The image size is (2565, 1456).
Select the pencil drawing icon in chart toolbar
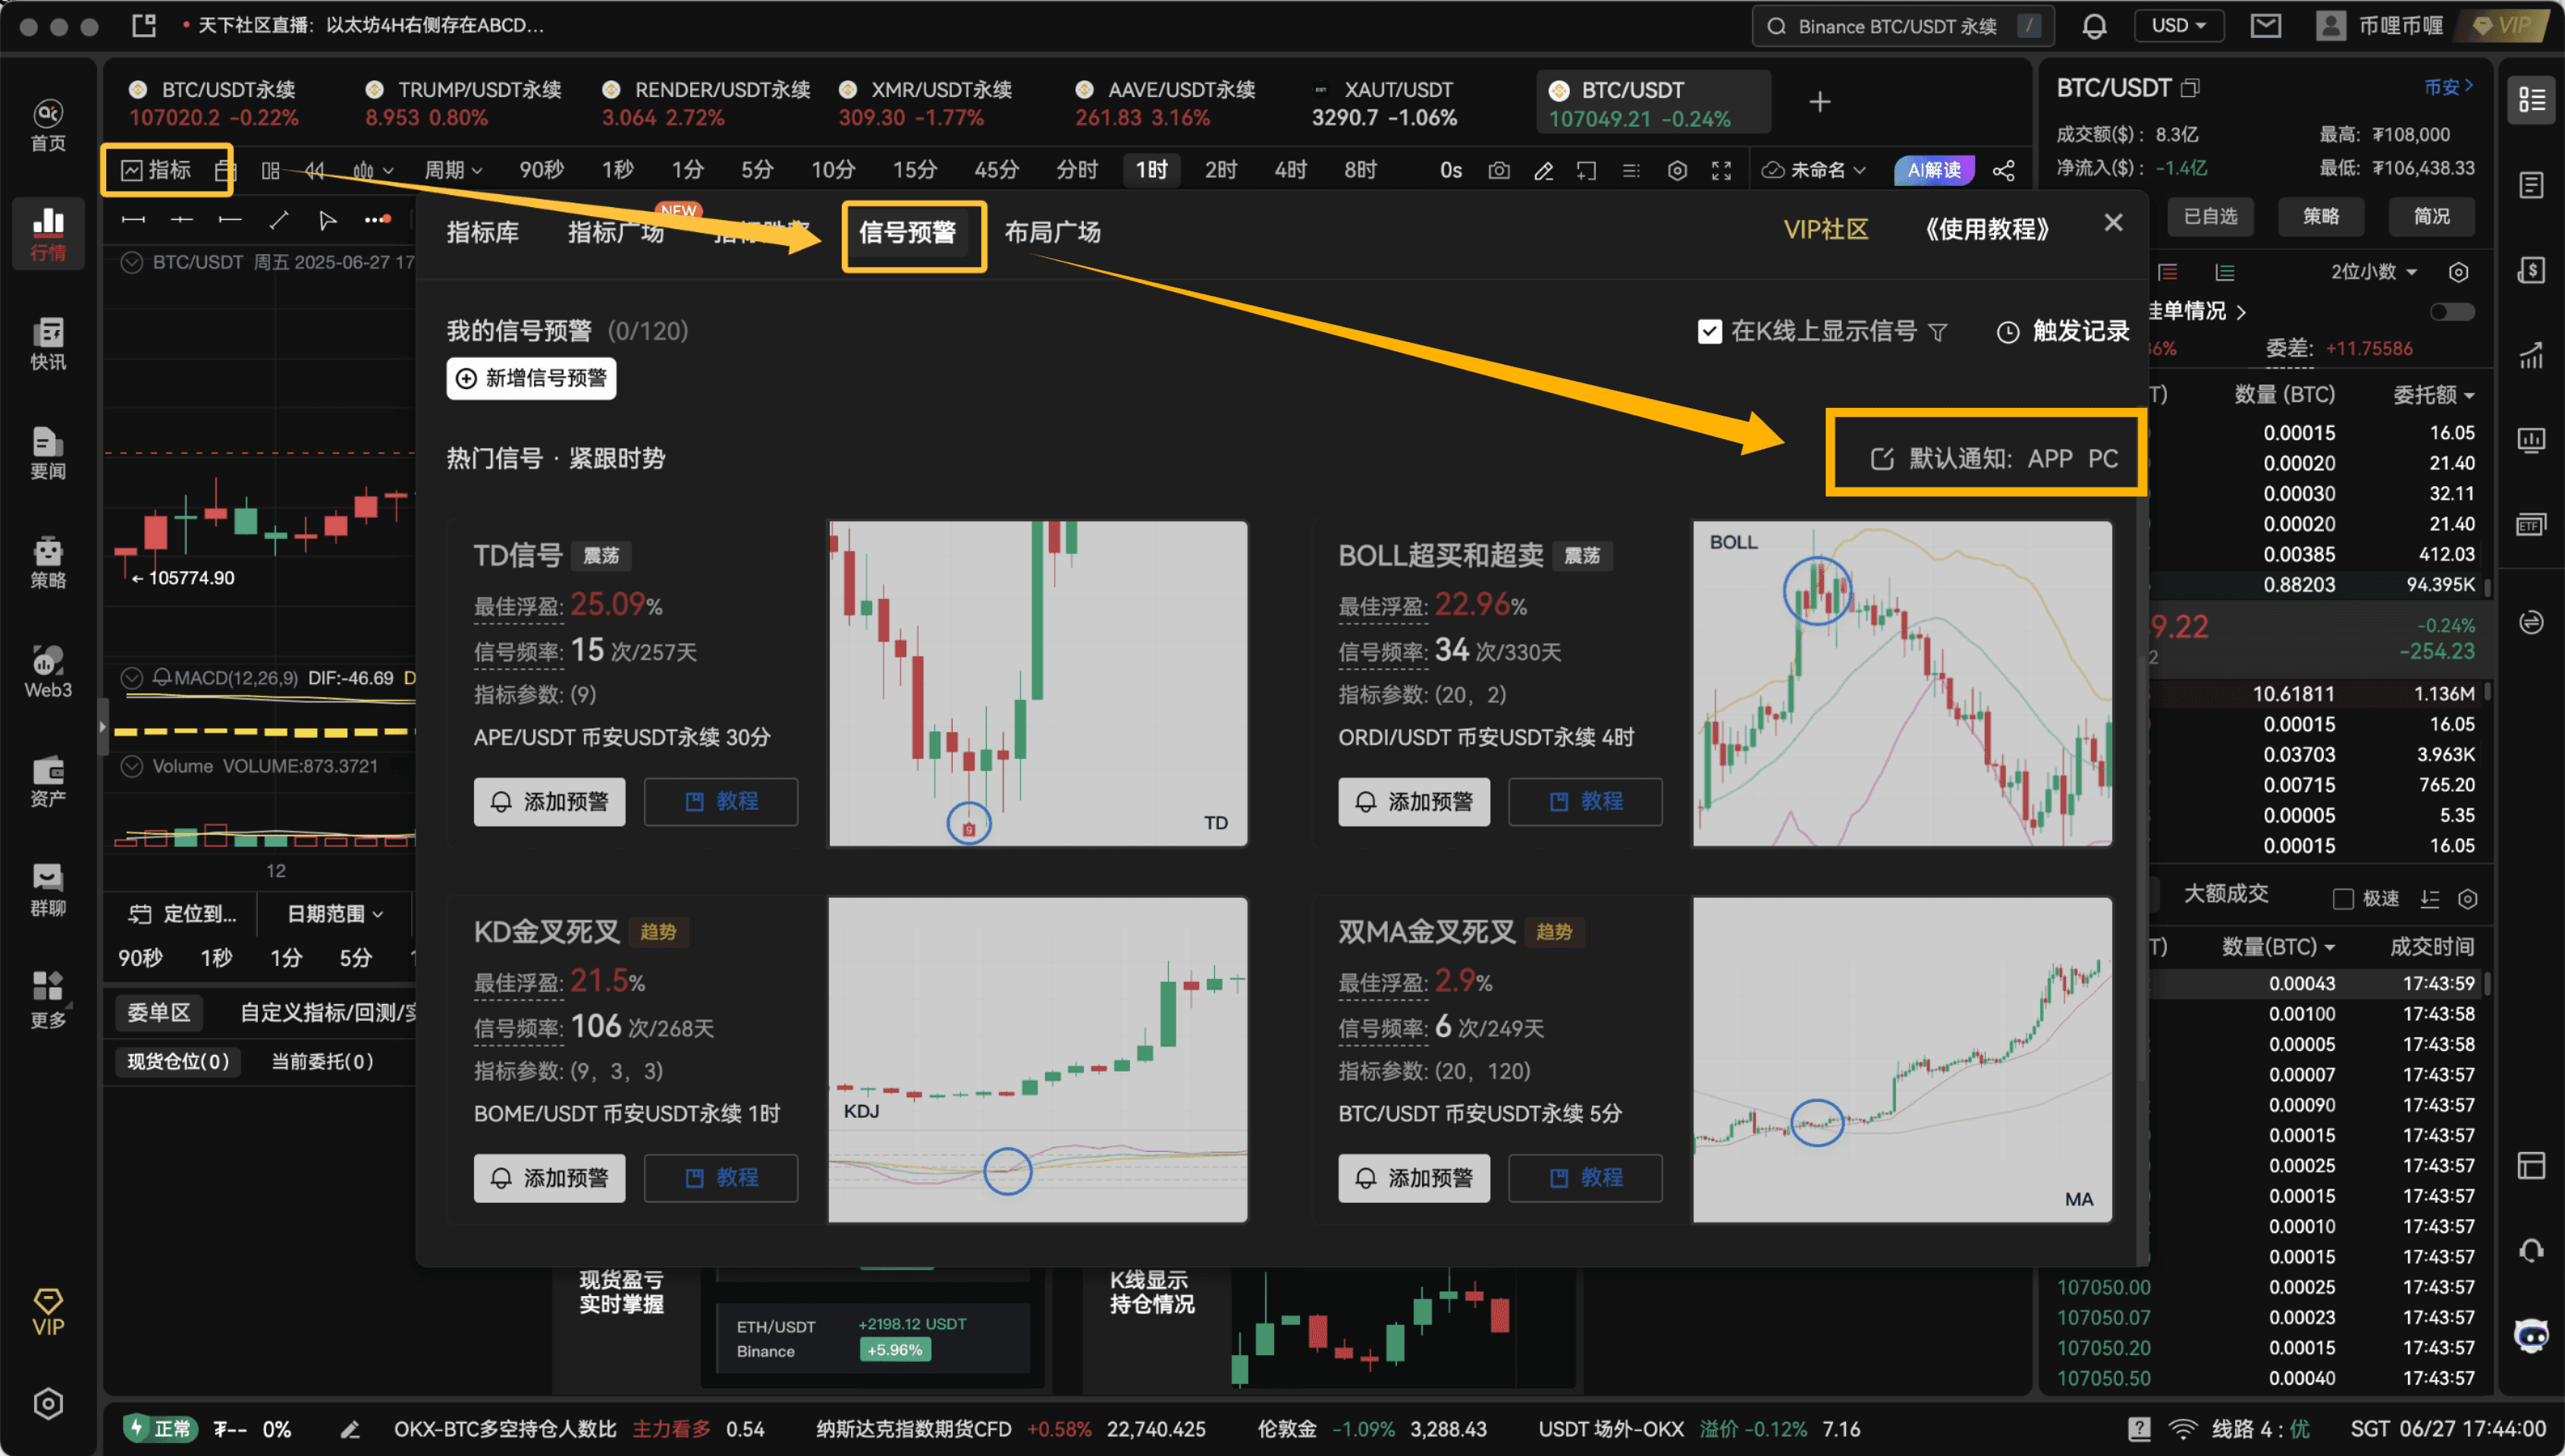coord(1543,170)
